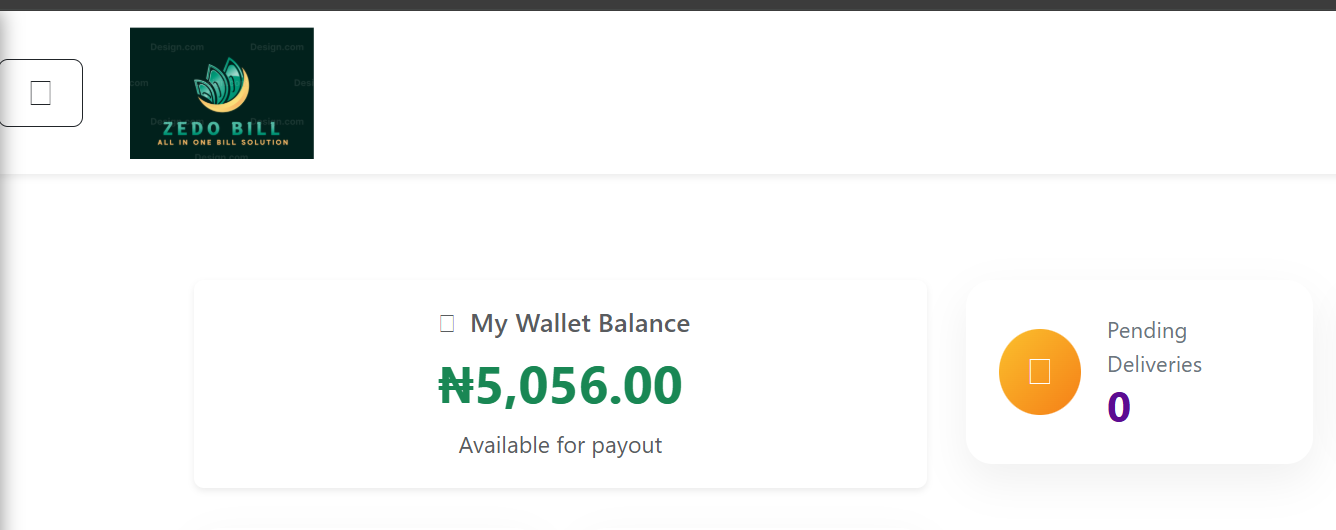This screenshot has width=1336, height=530.
Task: Click the word Available under the balance
Action: click(x=503, y=445)
